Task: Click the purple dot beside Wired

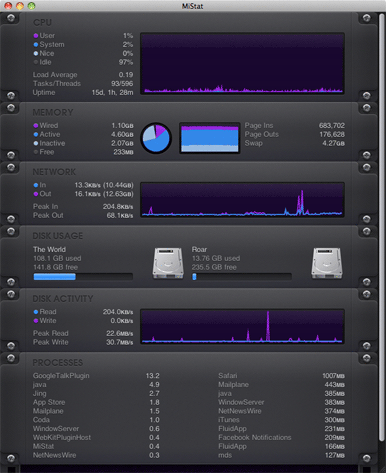Action: click(36, 126)
